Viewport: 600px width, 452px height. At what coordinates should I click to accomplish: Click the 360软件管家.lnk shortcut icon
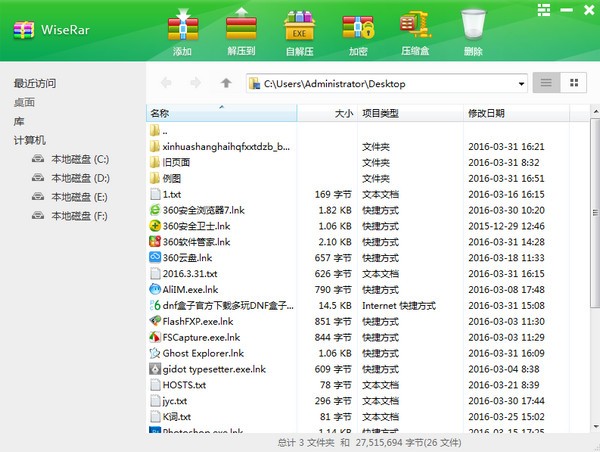pos(155,242)
